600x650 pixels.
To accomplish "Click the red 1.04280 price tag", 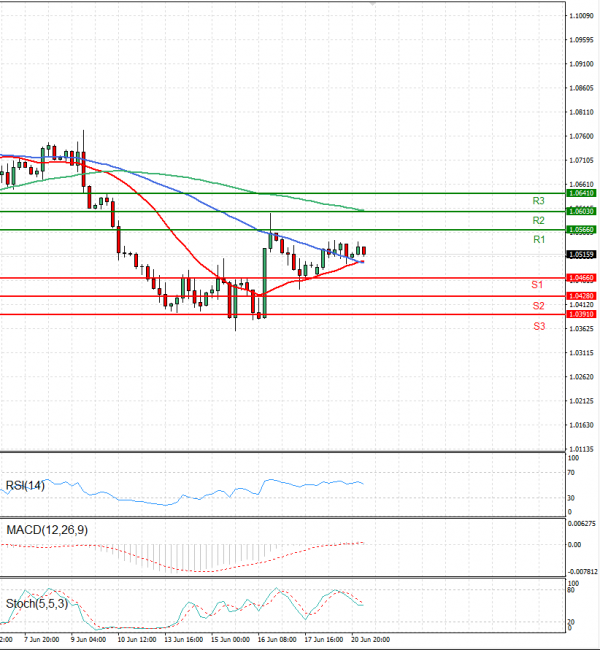I will point(581,296).
